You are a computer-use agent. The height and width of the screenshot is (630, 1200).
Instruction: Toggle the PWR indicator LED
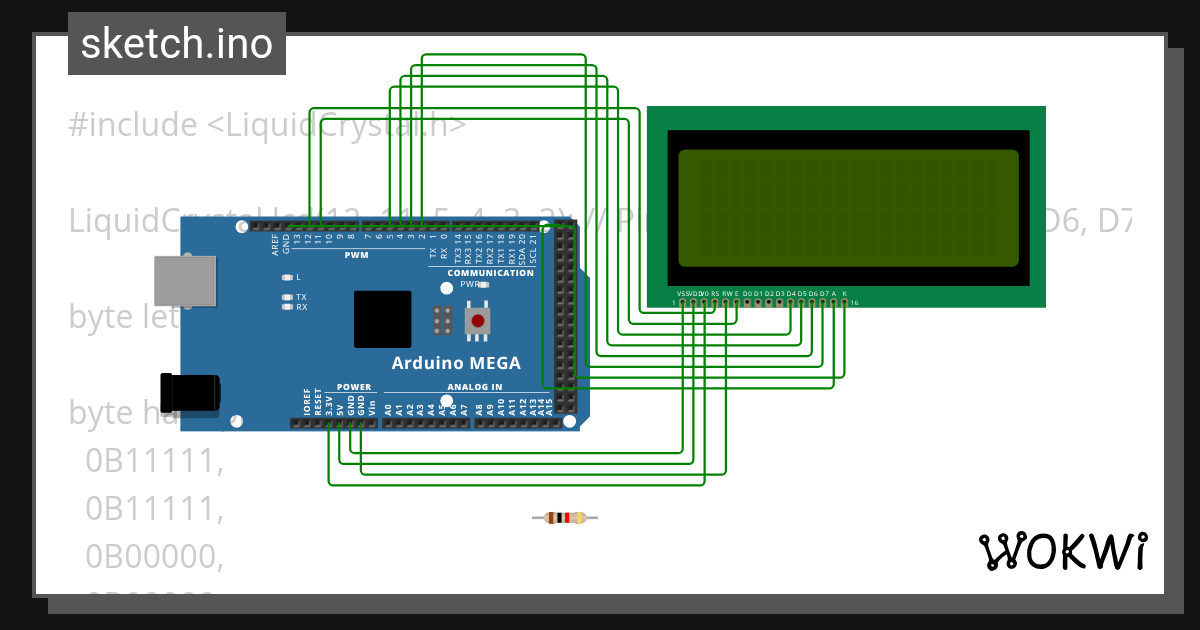click(483, 284)
